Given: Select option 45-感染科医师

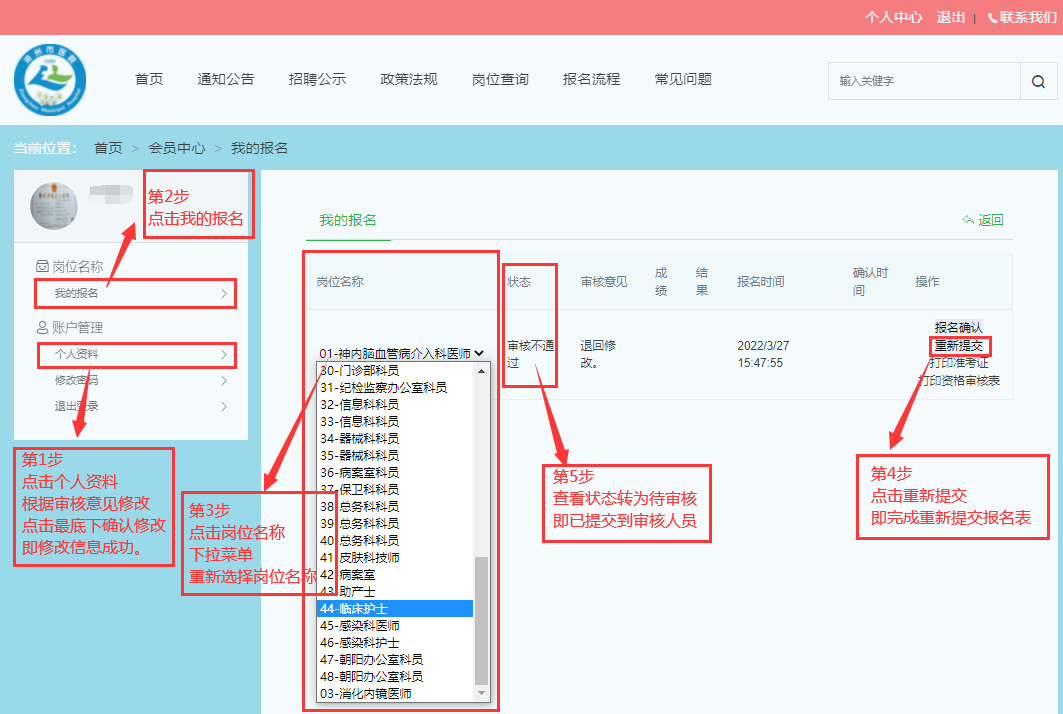Looking at the screenshot, I should coord(395,626).
